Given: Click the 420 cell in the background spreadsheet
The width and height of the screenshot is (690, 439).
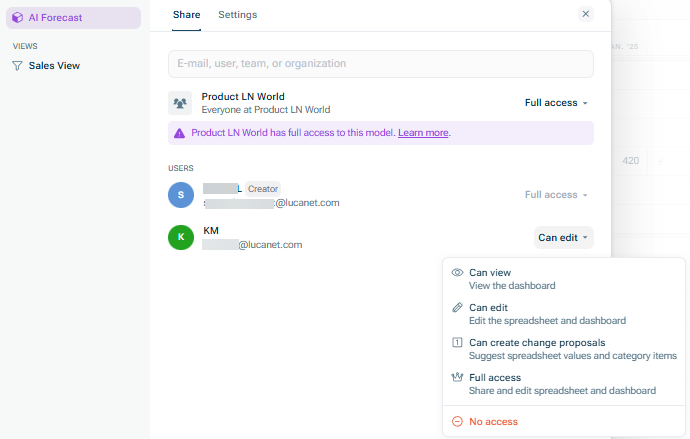Looking at the screenshot, I should pos(631,161).
